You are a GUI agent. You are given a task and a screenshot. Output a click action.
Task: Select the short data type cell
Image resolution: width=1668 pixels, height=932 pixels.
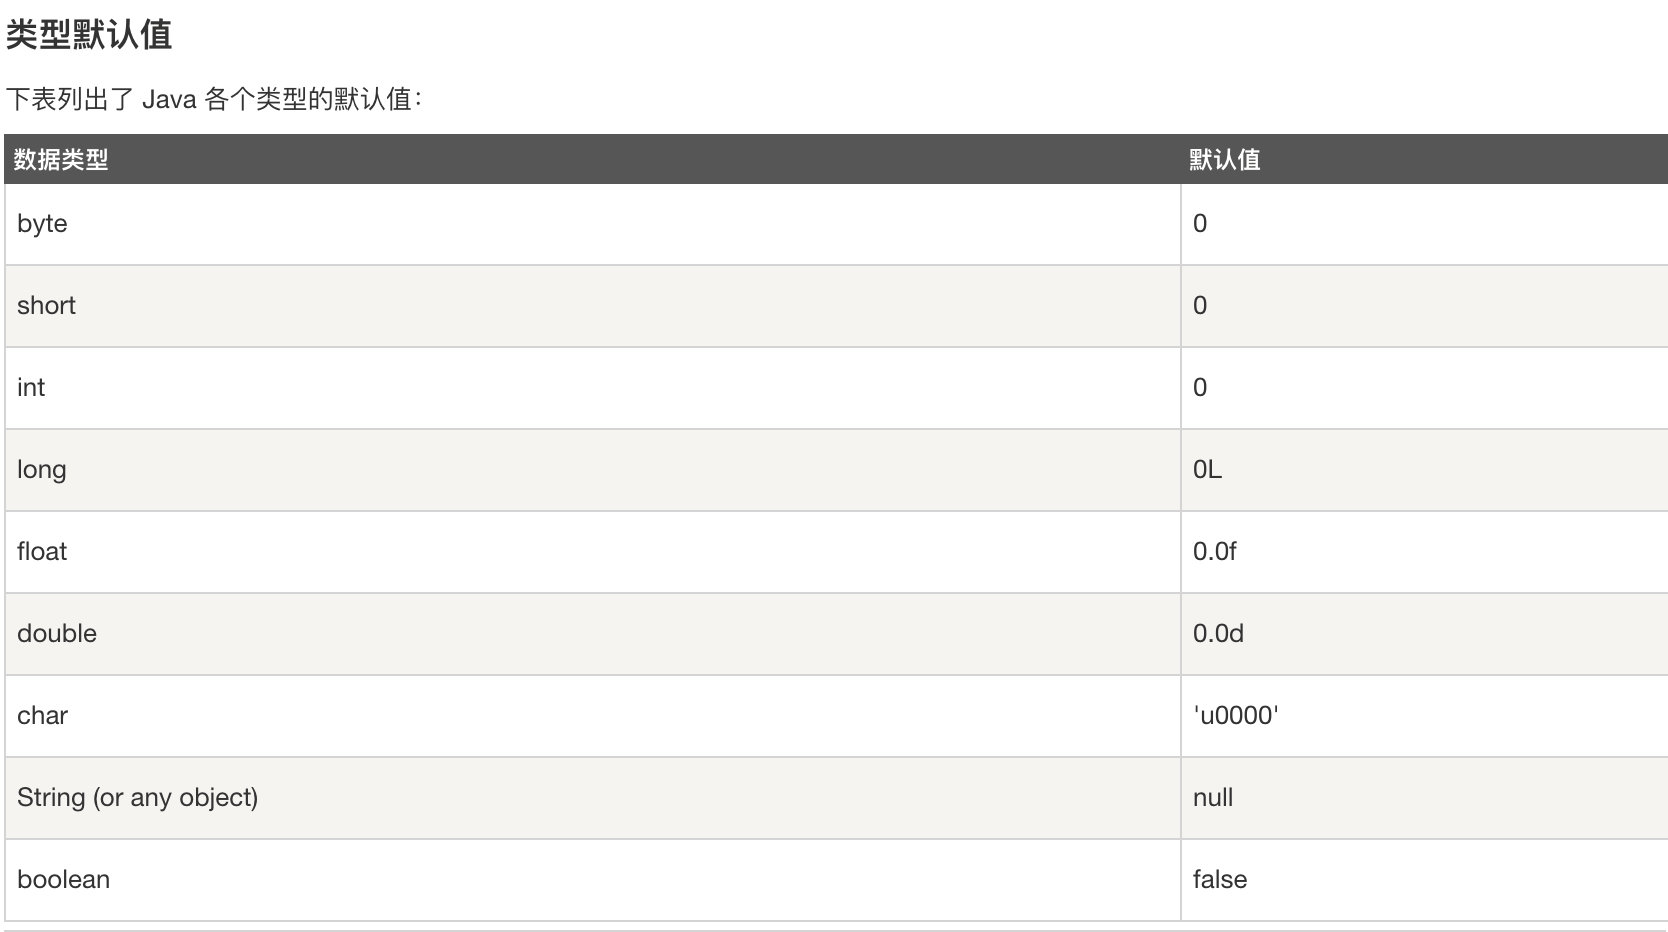point(46,306)
